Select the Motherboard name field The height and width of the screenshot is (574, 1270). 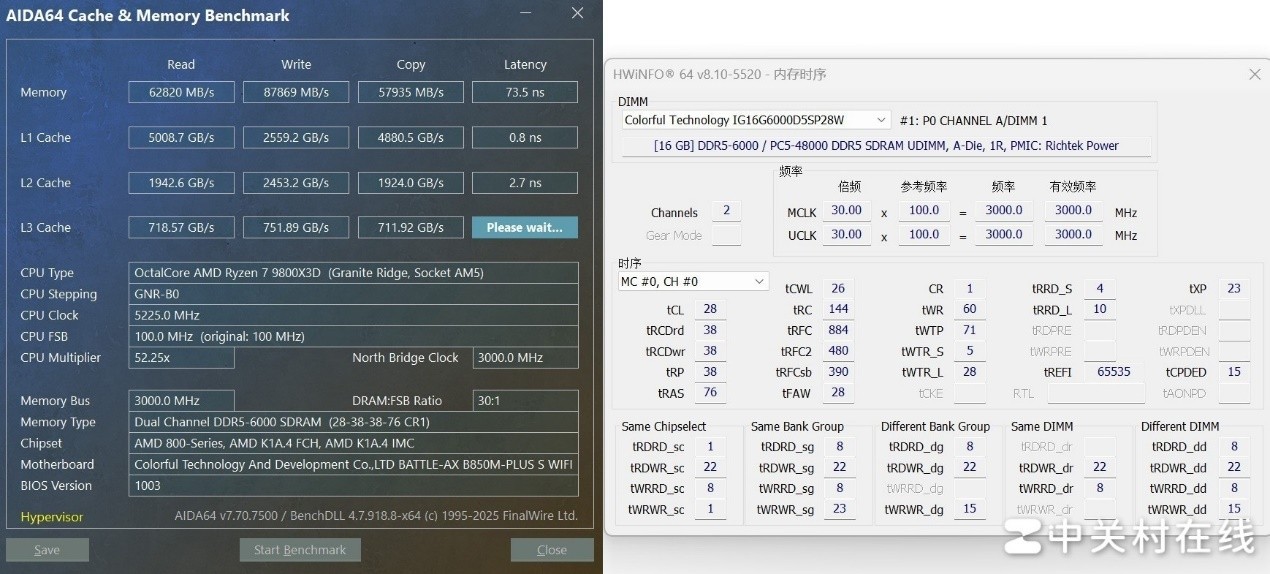(x=354, y=465)
